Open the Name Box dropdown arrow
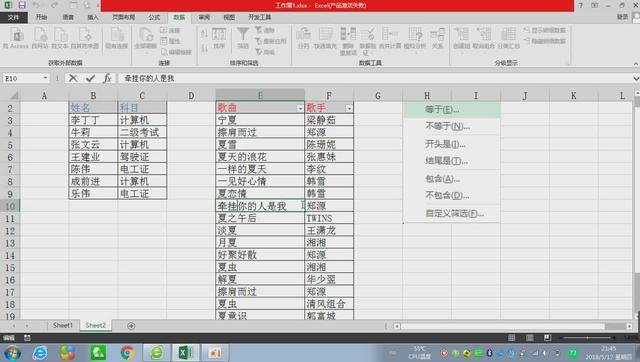Screen dimensions: 640x362 tap(45, 78)
